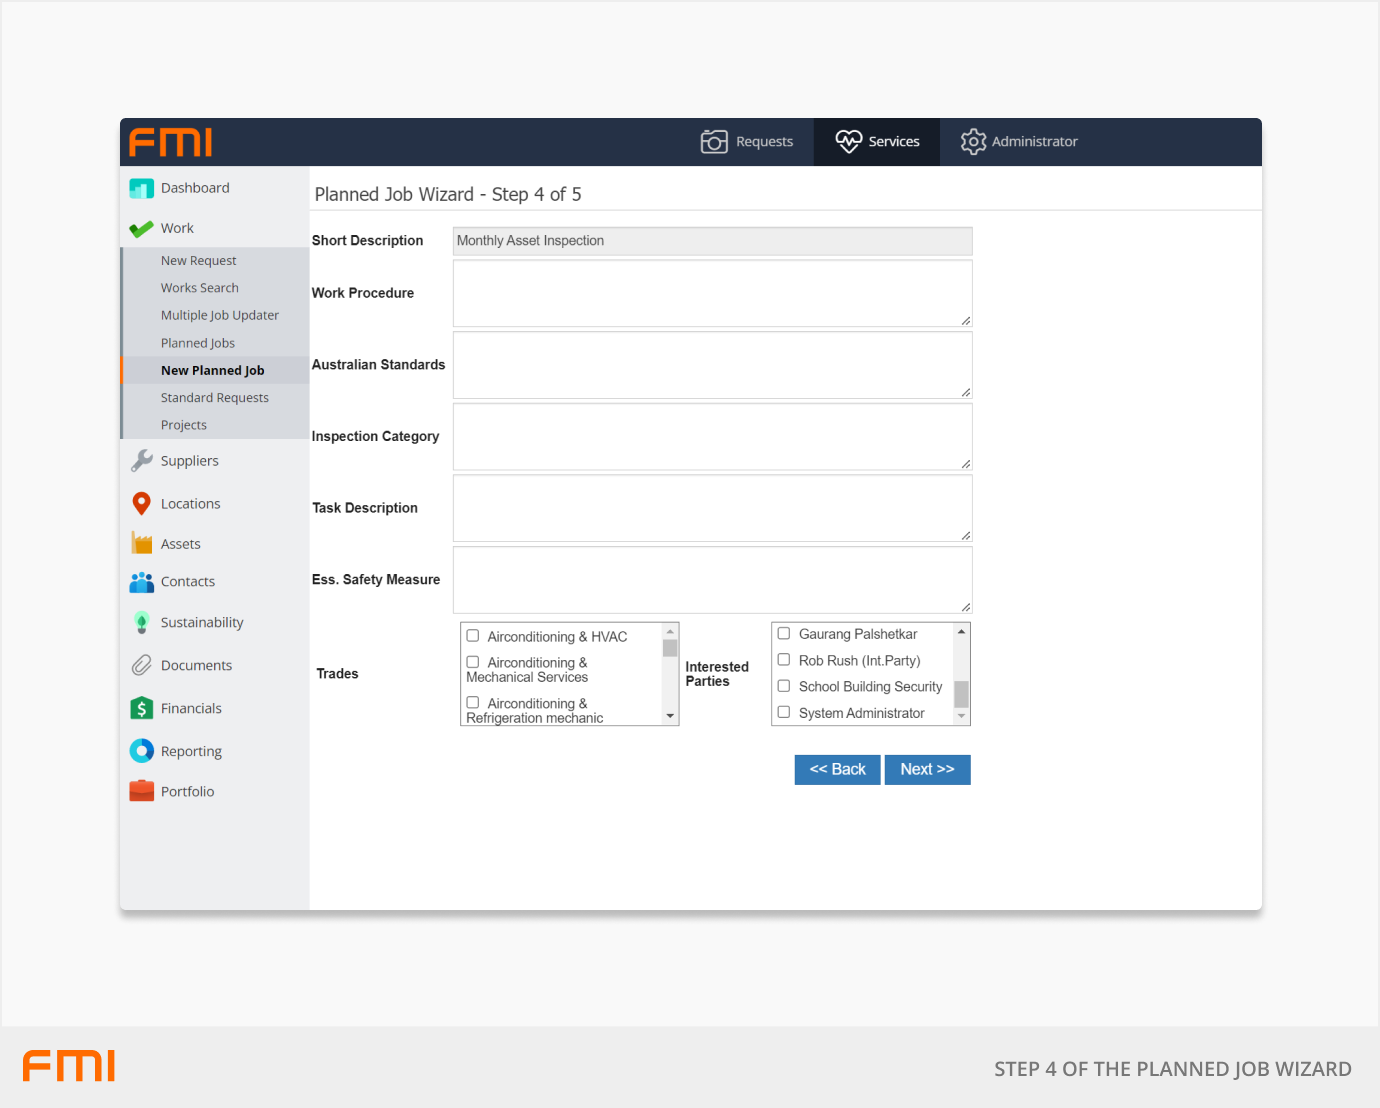Click the Assets factory icon
Screen dimensions: 1380x1108
coord(141,544)
